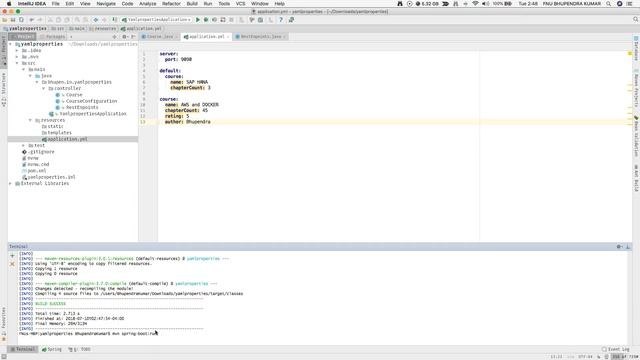Hide the Terminal panel with the hide icon
The height and width of the screenshot is (360, 640).
pyautogui.click(x=628, y=247)
